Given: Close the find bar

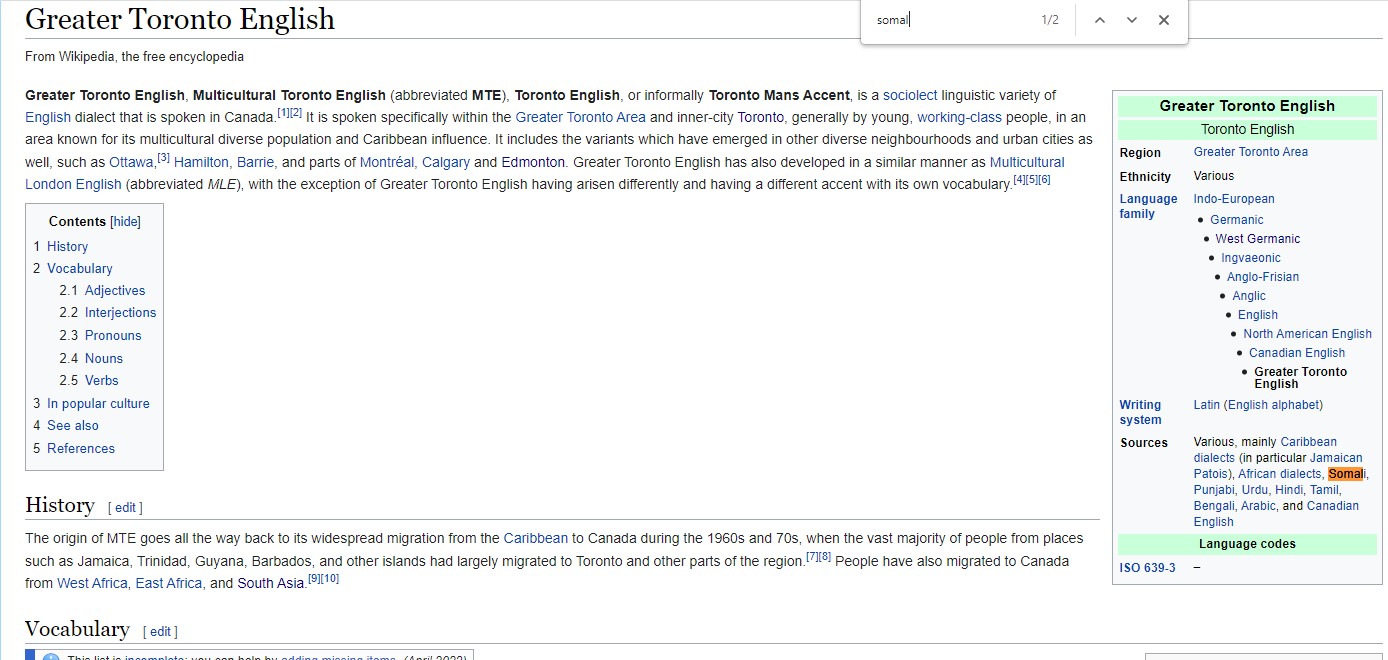Looking at the screenshot, I should point(1164,20).
